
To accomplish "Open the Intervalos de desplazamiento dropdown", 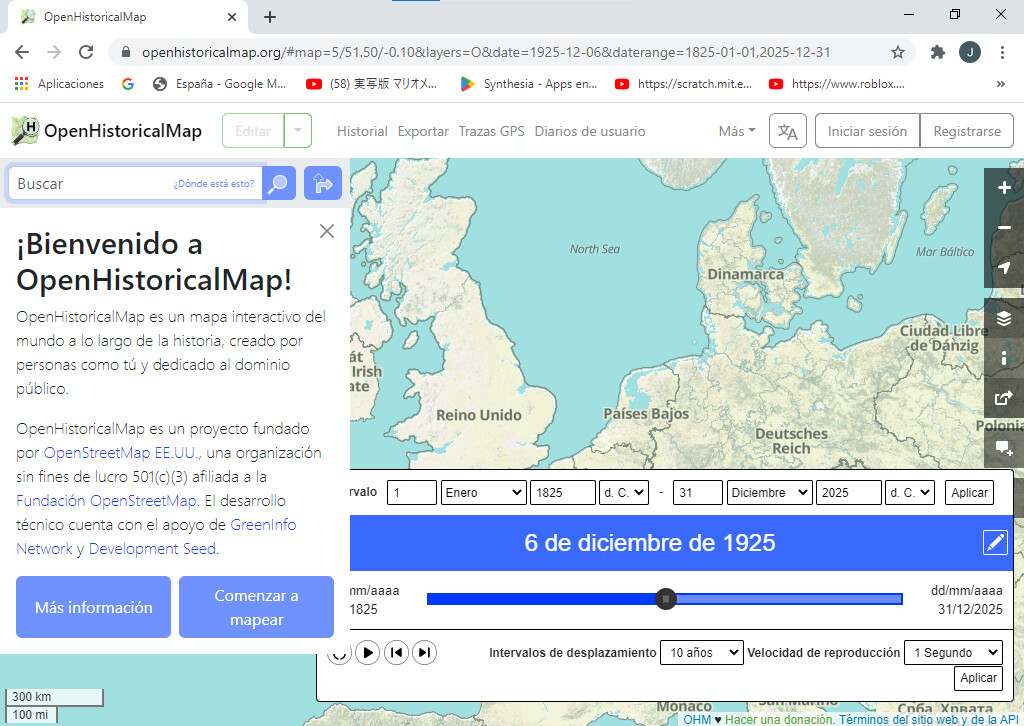I will tap(701, 651).
